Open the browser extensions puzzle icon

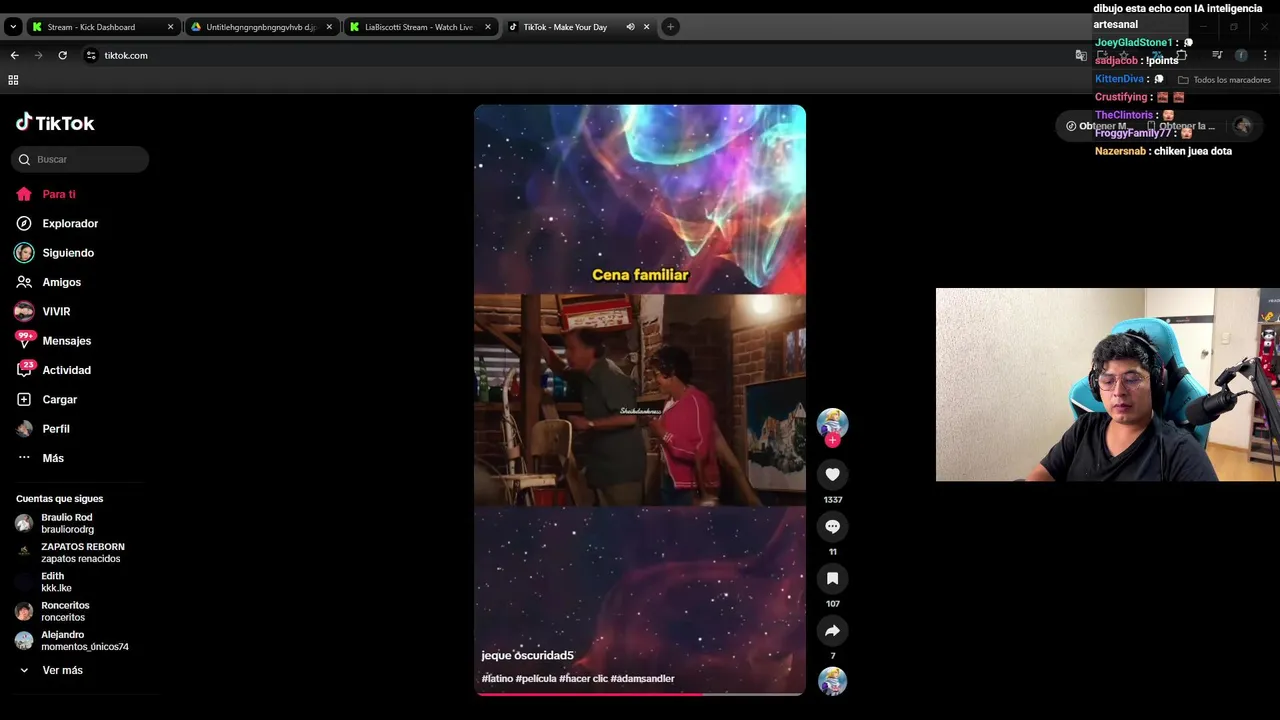[1181, 55]
